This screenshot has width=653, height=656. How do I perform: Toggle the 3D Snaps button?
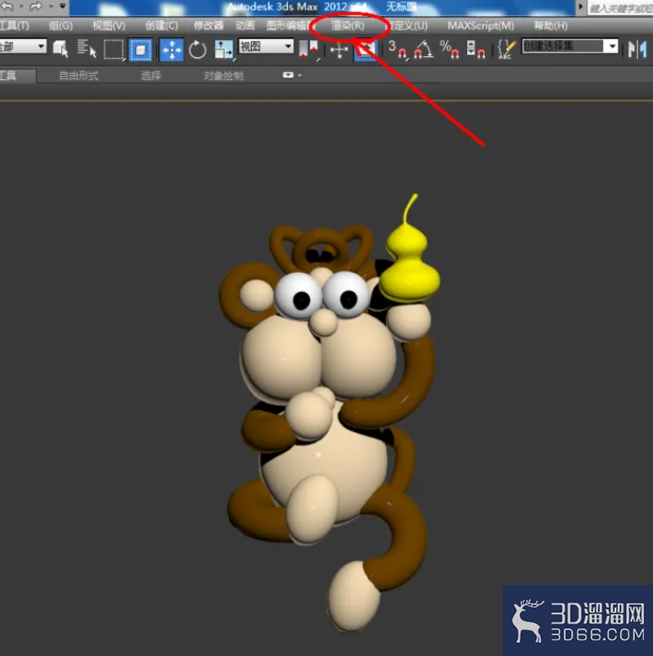pos(397,50)
